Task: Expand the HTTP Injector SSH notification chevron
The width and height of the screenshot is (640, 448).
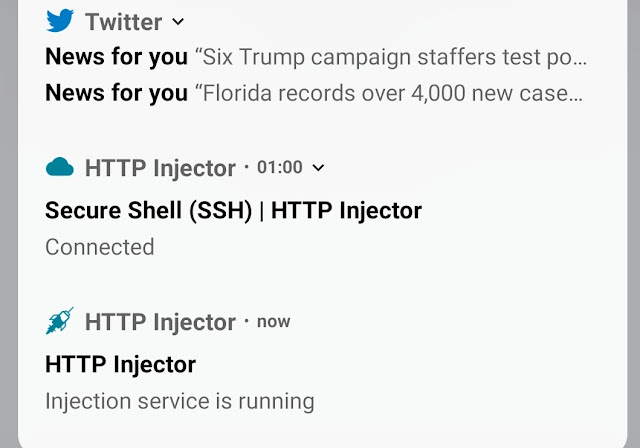Action: click(318, 167)
